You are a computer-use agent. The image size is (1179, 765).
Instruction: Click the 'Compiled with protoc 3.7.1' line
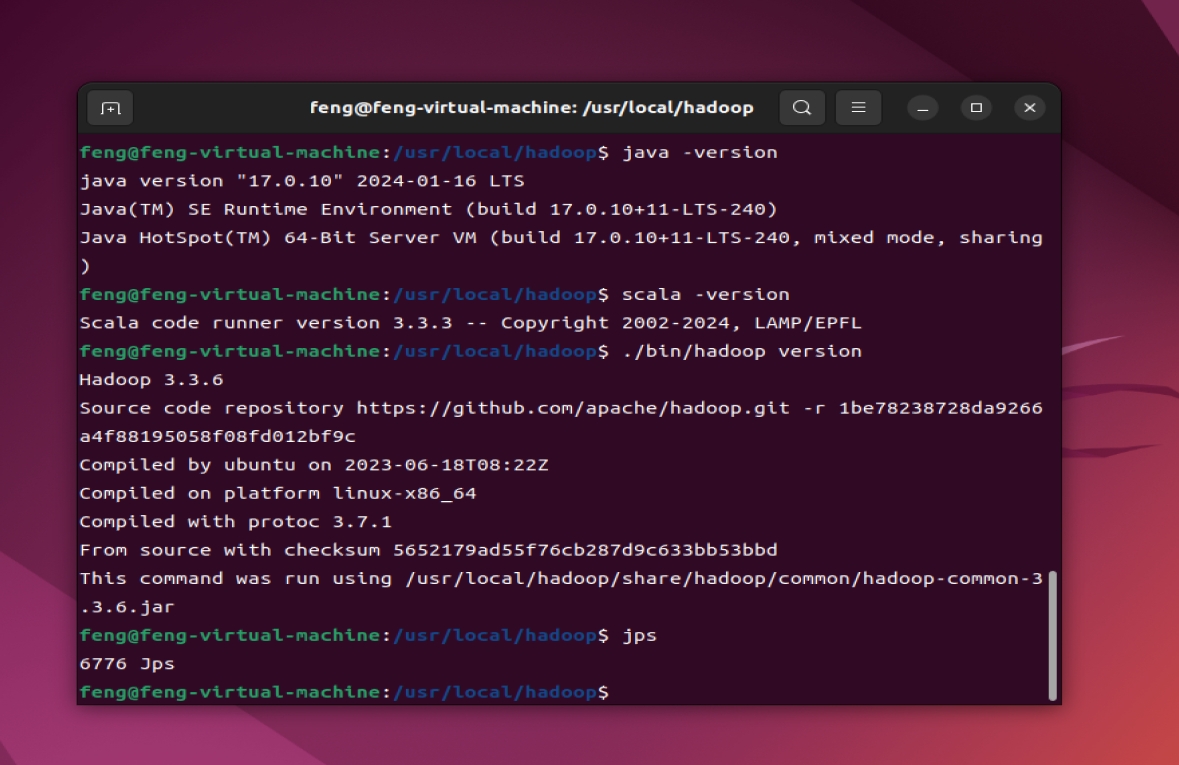[236, 522]
